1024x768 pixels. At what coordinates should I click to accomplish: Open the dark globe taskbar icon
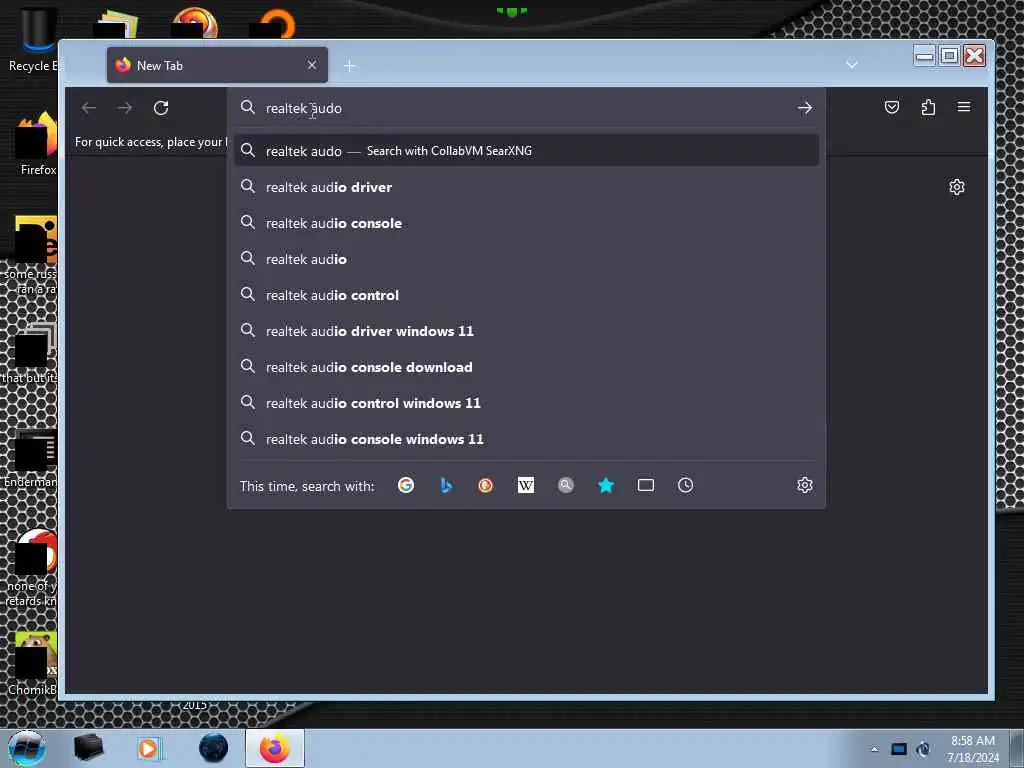coord(214,748)
